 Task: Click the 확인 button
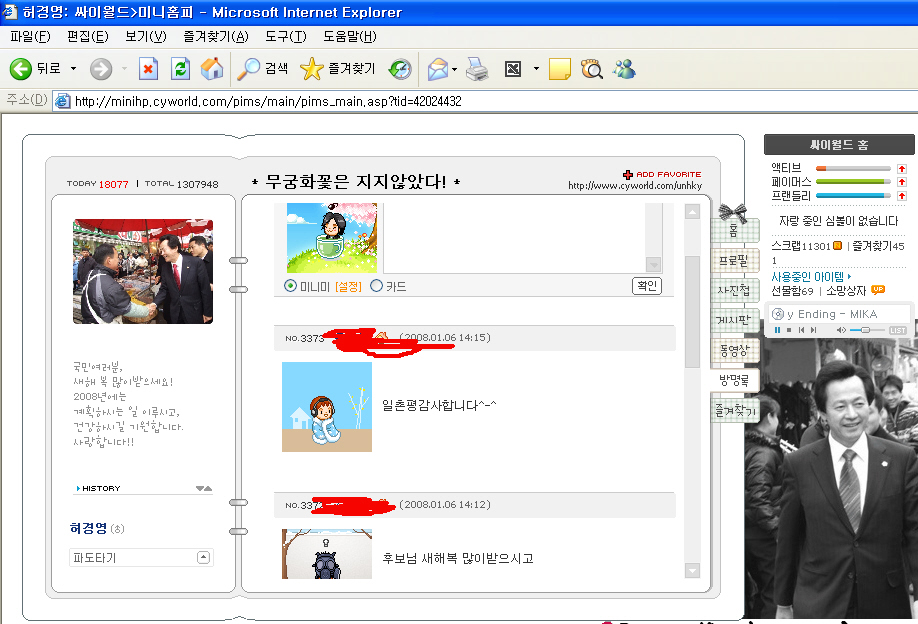tap(647, 286)
